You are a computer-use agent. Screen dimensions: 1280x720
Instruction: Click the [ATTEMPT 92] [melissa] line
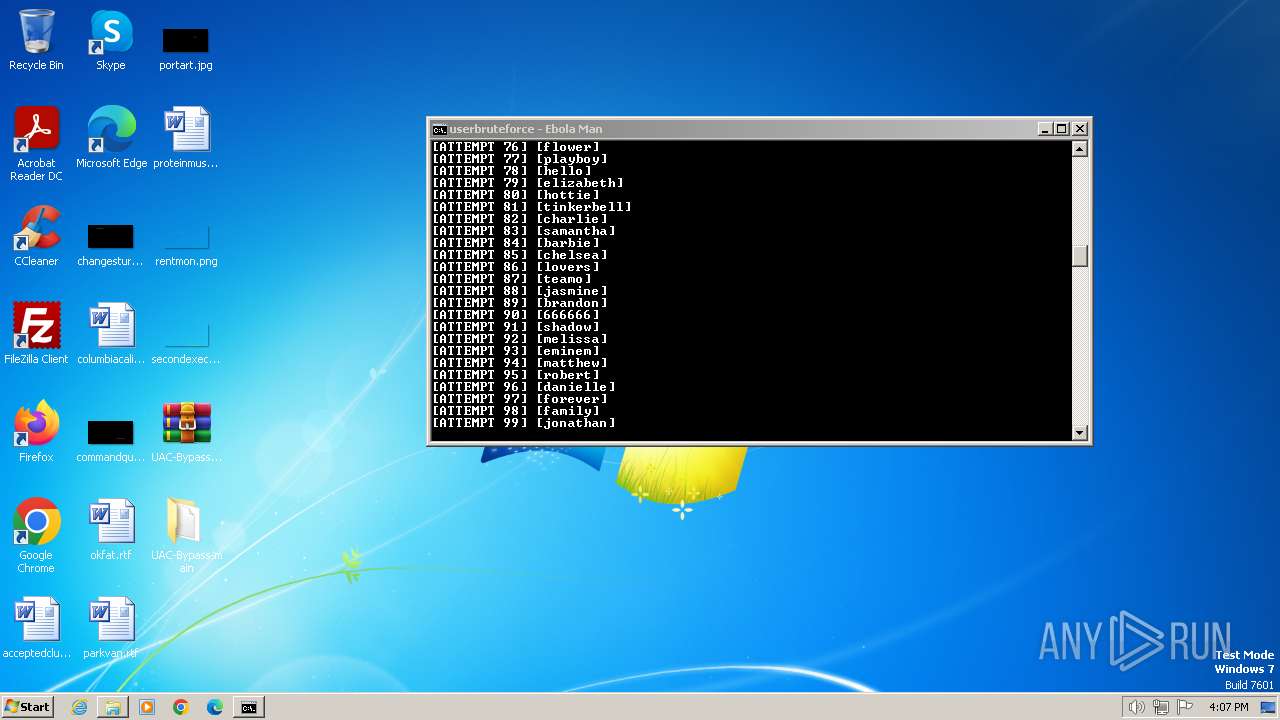[x=520, y=339]
